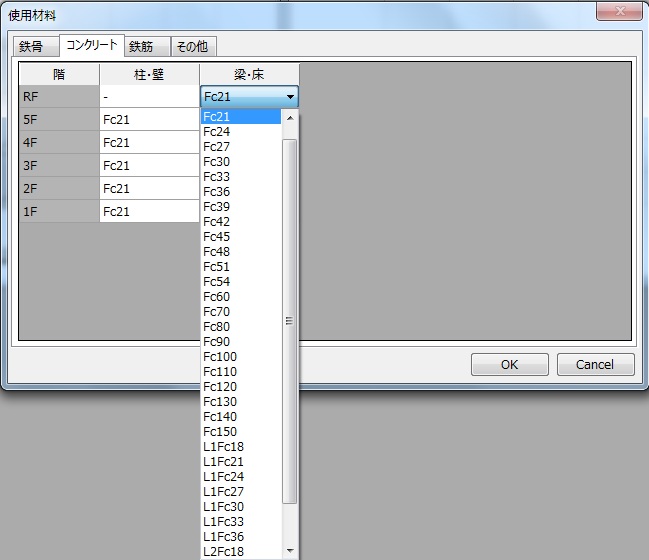Click the dropdown list scrollbar thumb
649x560 pixels.
click(x=290, y=321)
